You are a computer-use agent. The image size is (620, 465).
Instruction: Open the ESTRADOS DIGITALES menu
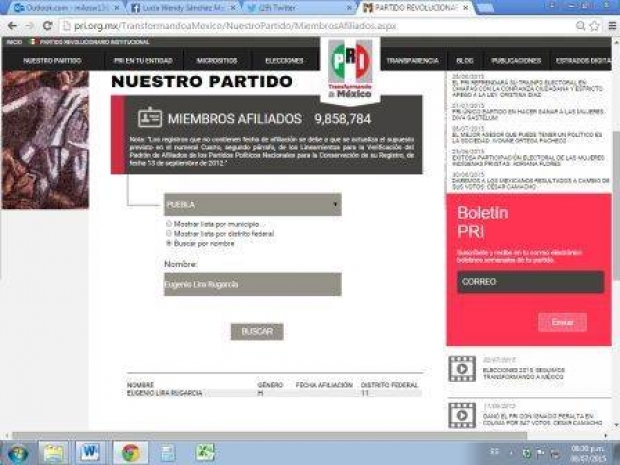coord(583,60)
